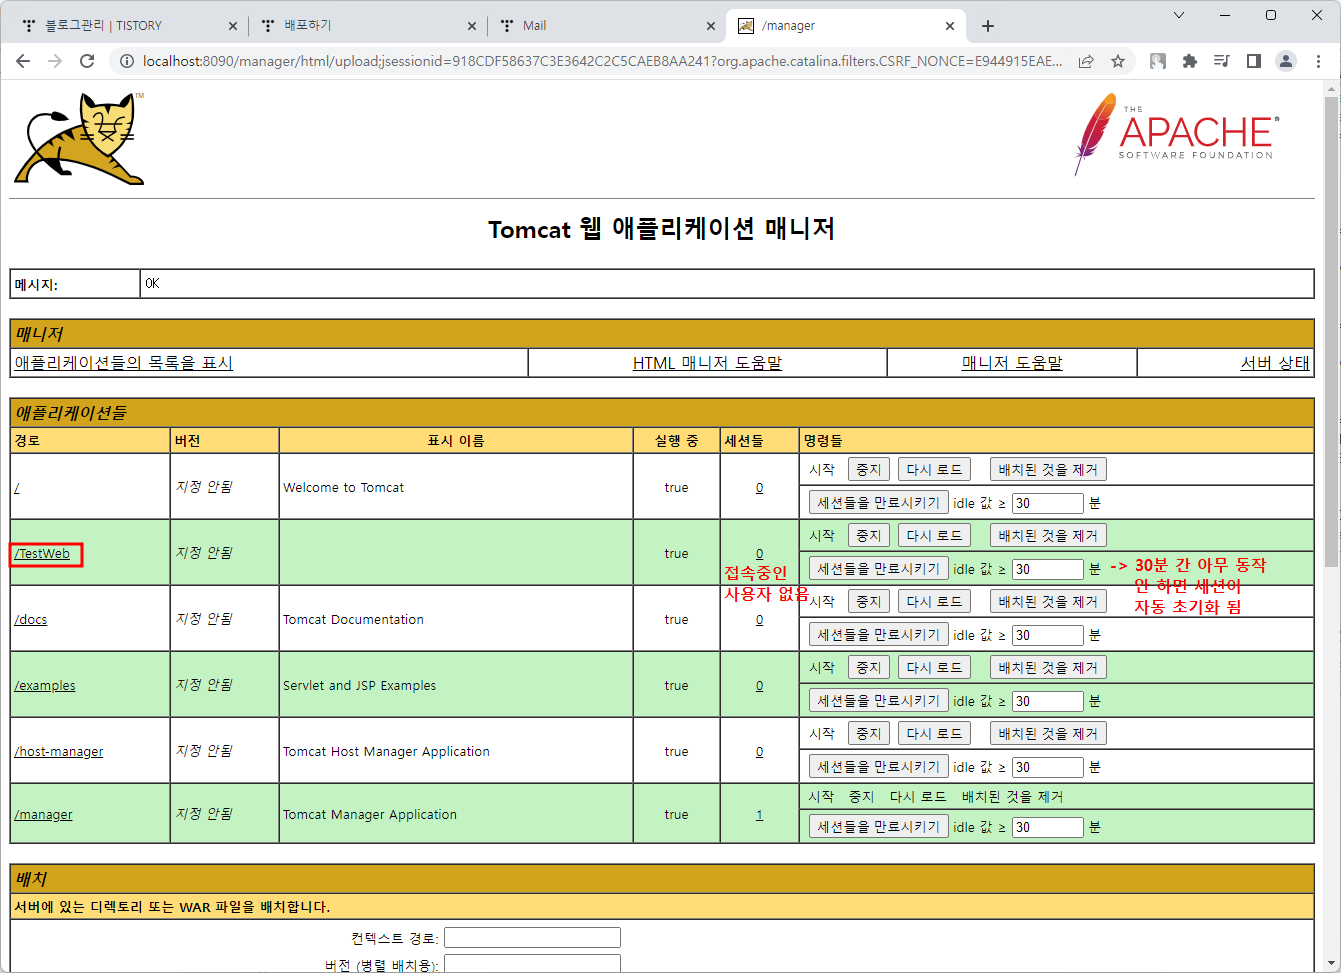Screen dimensions: 1341x973
Task: Click the Tomcat cat logo
Action: click(x=79, y=139)
